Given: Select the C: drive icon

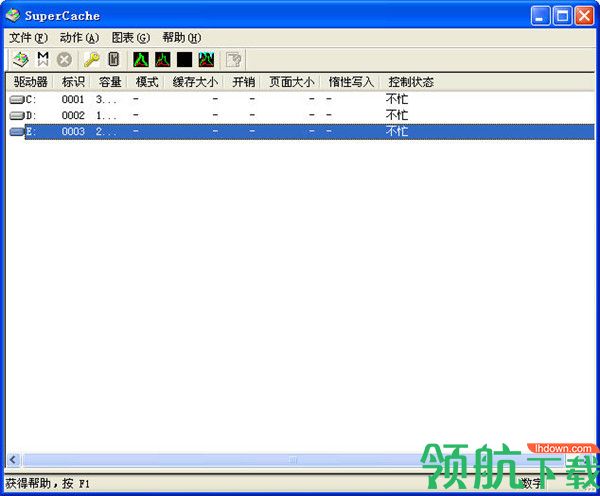Looking at the screenshot, I should coord(17,100).
